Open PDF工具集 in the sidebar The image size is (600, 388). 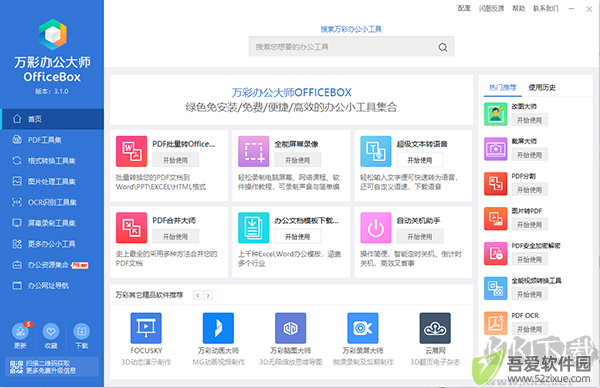52,140
